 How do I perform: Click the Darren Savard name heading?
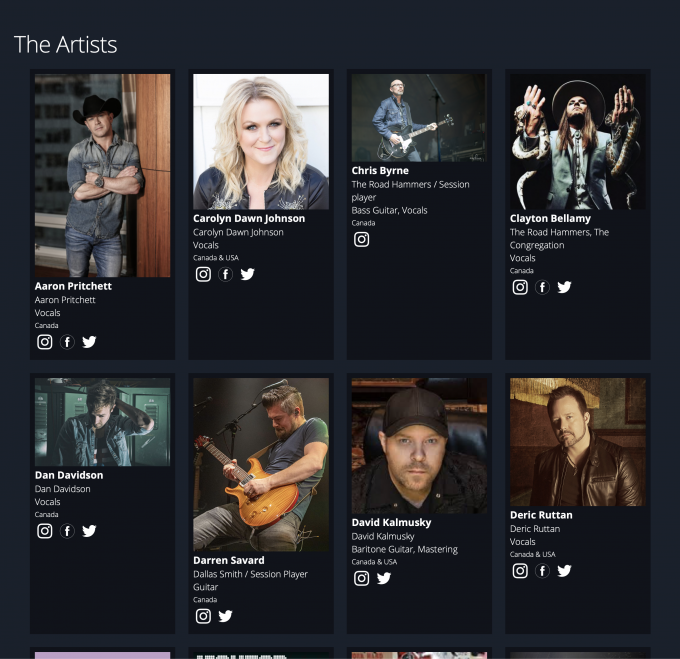click(x=228, y=560)
